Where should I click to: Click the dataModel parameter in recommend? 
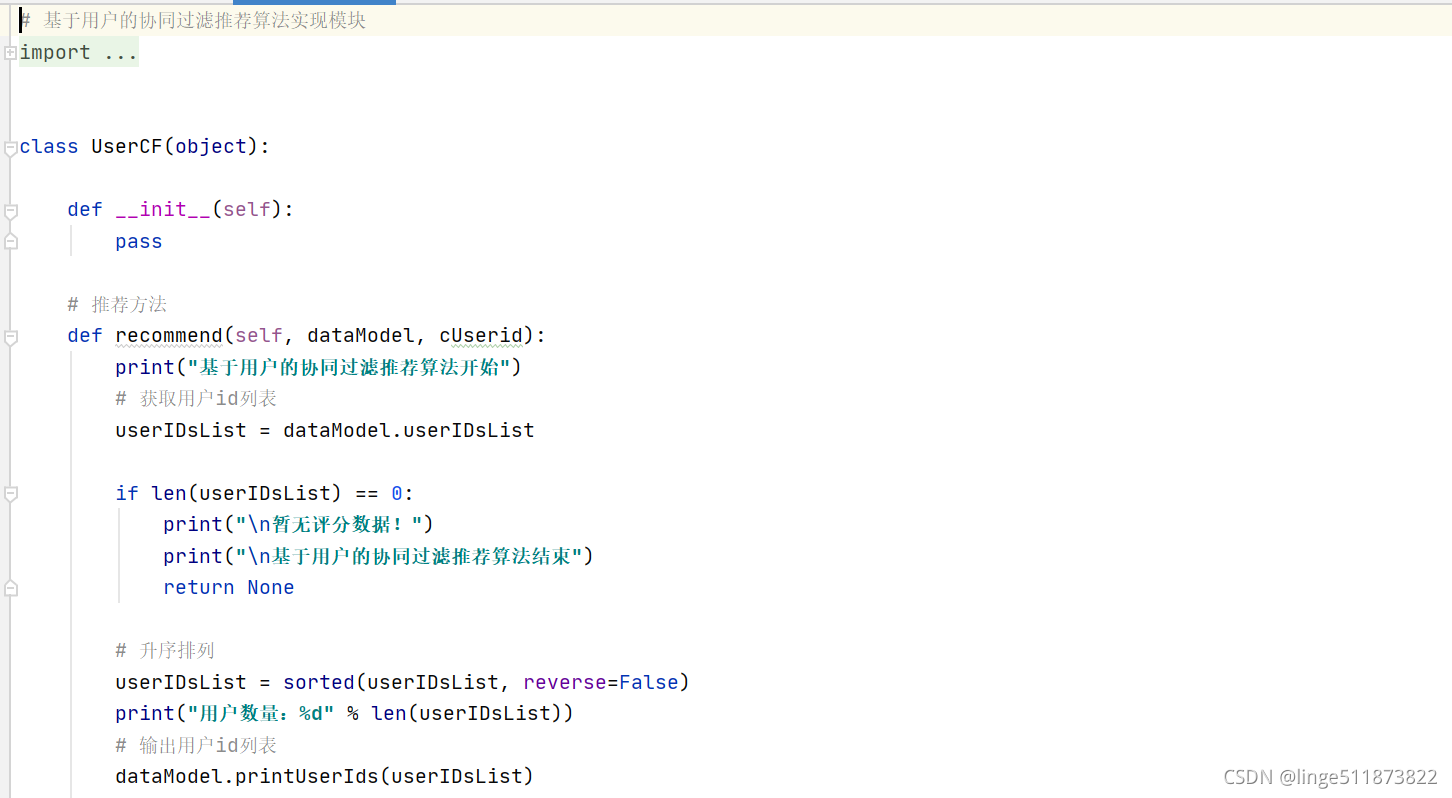[361, 336]
